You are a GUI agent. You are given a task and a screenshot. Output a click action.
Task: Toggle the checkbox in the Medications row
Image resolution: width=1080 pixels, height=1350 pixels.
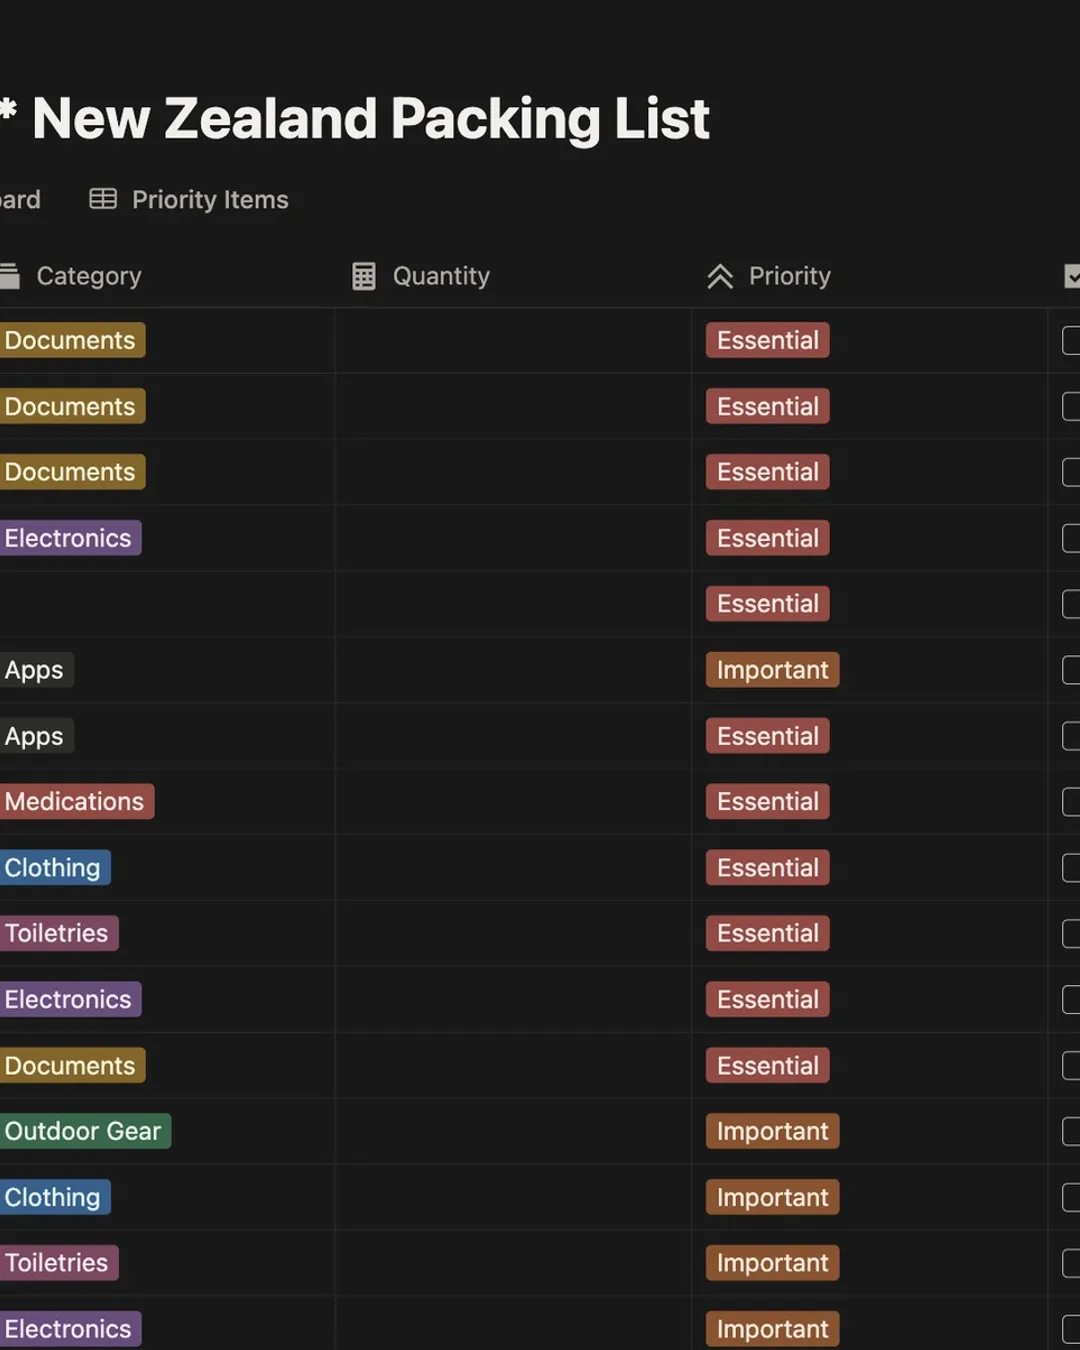[1071, 802]
